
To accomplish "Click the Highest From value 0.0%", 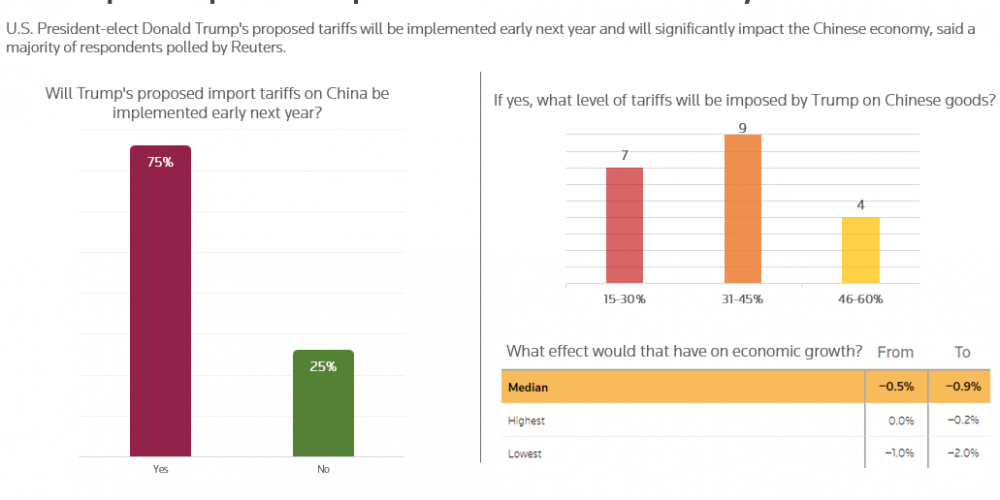I will tap(901, 421).
